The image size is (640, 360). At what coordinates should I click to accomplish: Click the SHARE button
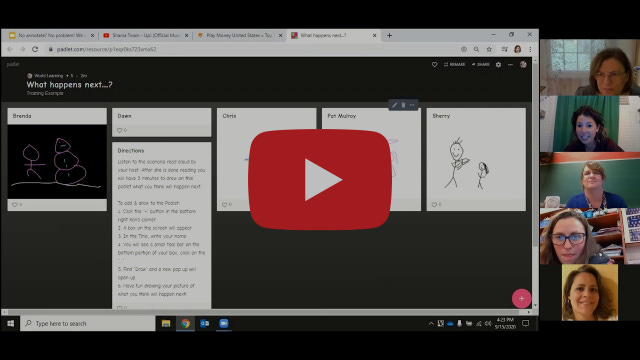(480, 64)
